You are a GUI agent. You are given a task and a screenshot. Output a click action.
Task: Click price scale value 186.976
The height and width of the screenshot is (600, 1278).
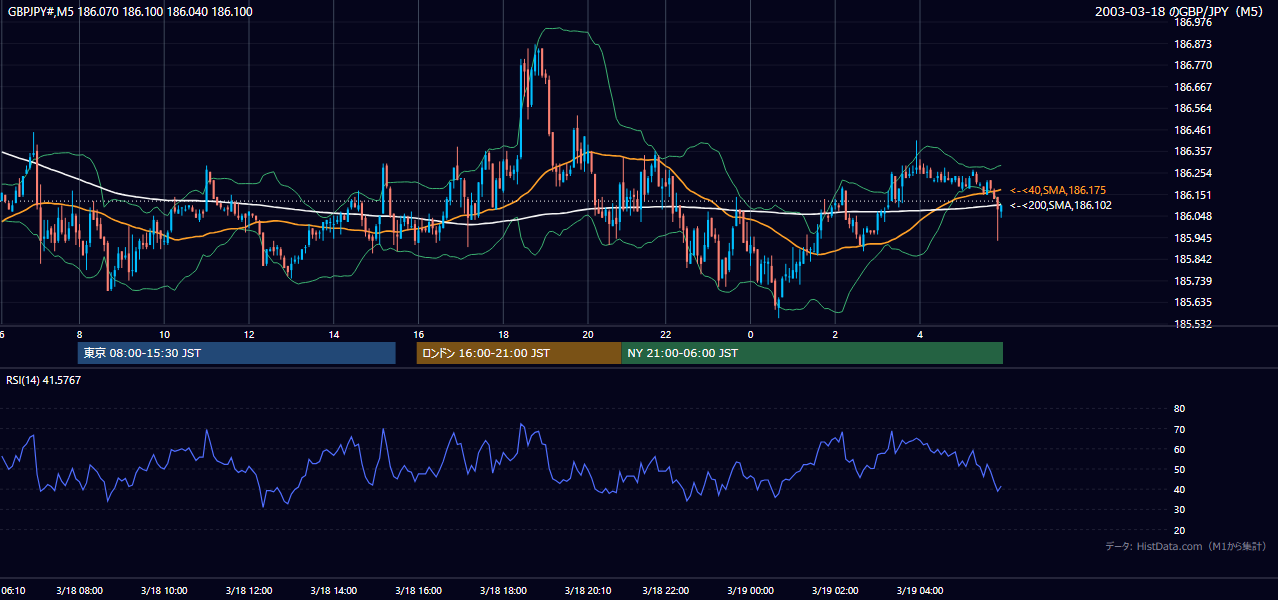point(1193,22)
